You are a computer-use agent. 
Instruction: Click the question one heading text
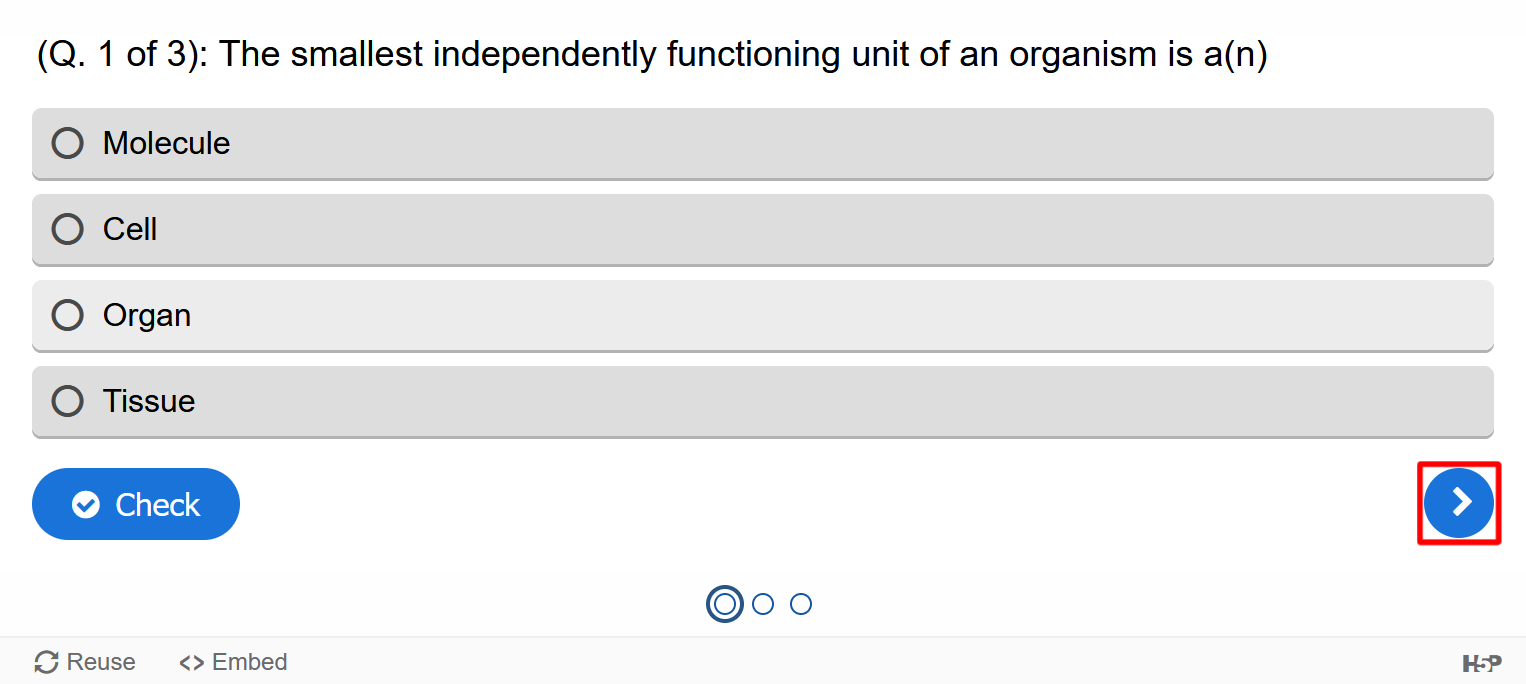point(652,54)
